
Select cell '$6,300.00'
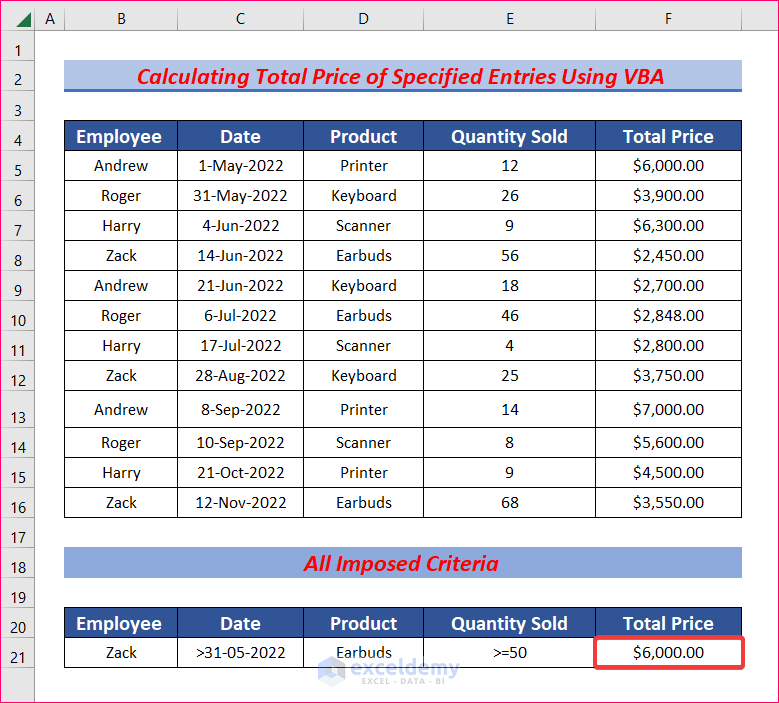click(668, 226)
